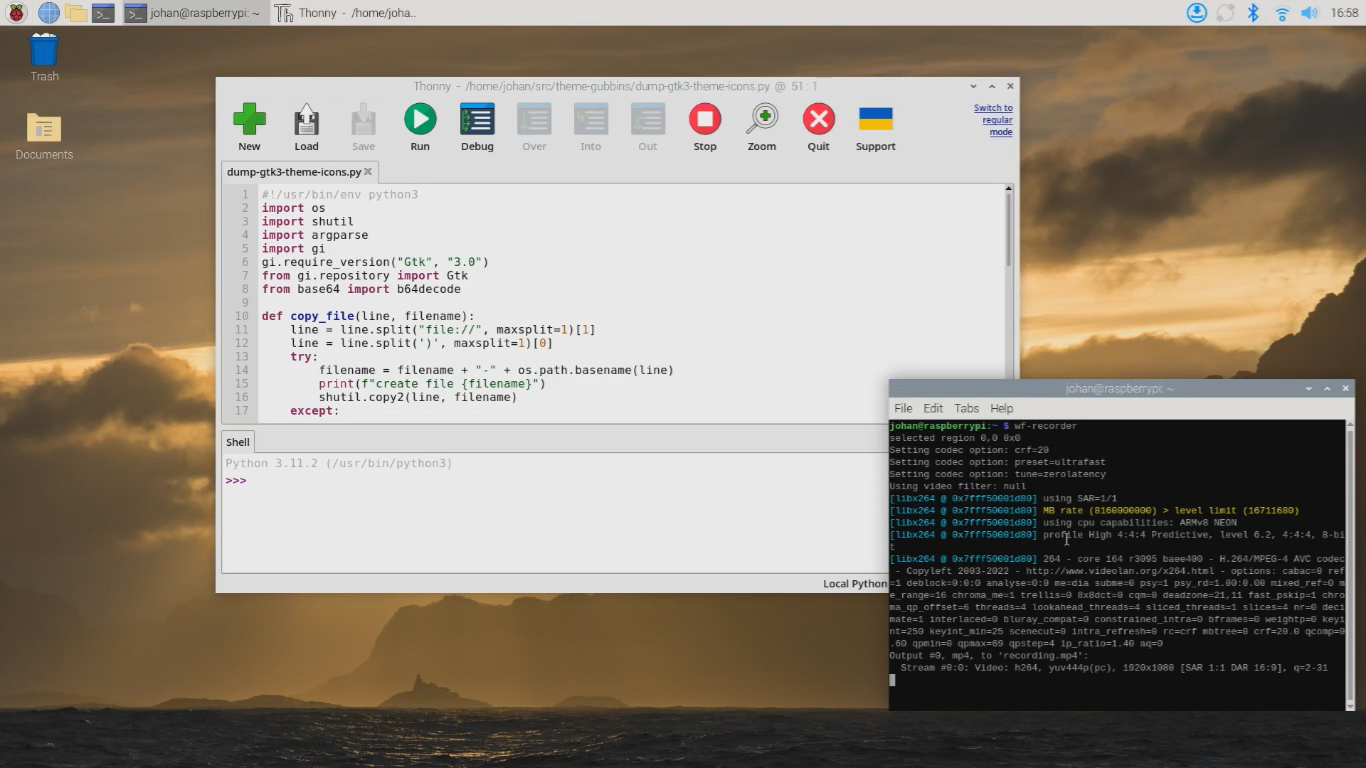Open a file with the Load icon
The width and height of the screenshot is (1366, 768).
point(306,120)
